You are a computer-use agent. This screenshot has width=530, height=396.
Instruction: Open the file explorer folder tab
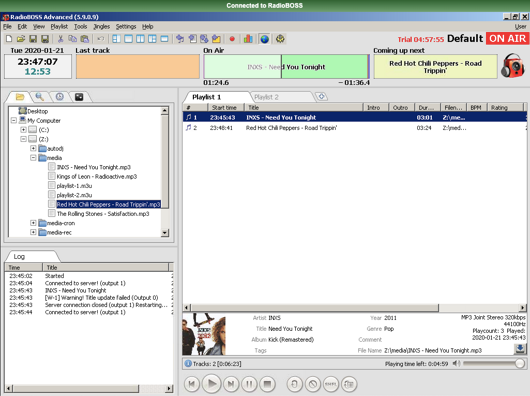(x=20, y=97)
